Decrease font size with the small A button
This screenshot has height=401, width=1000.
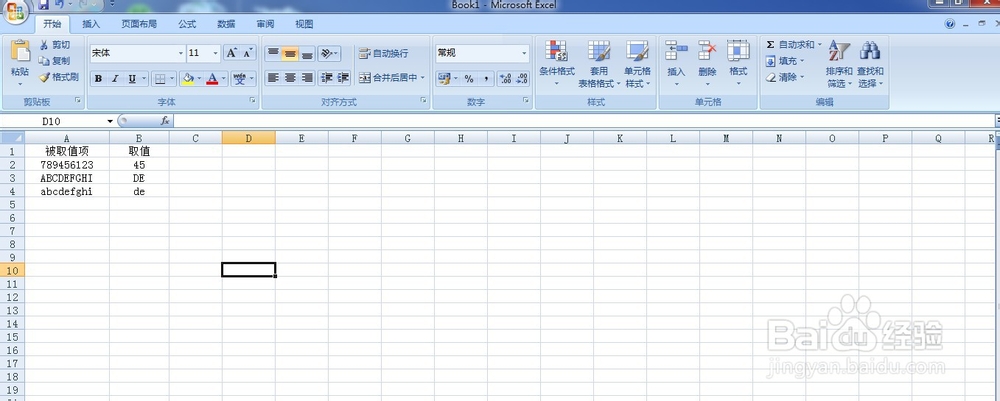pos(248,53)
